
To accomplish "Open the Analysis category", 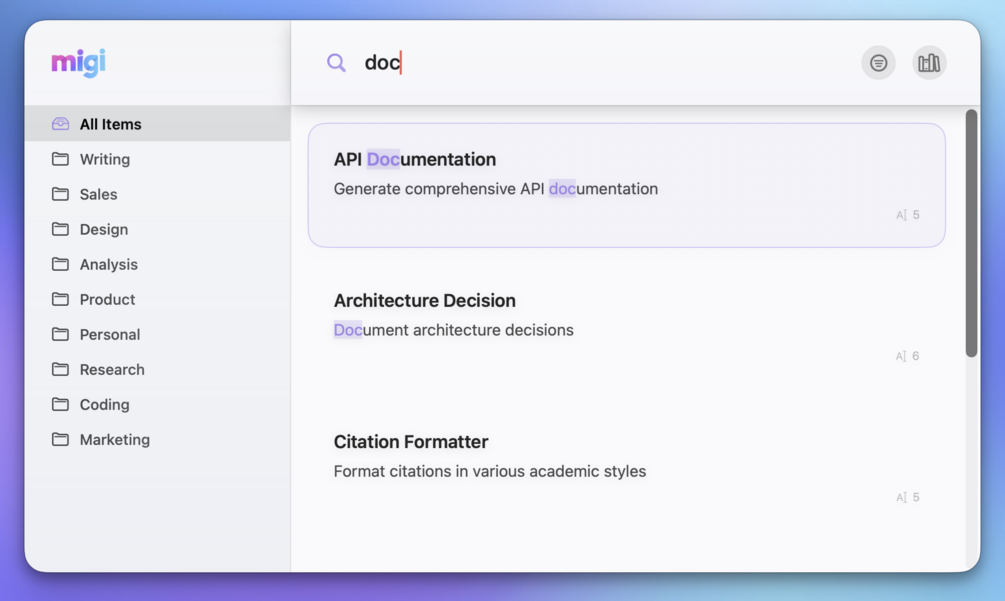I will (108, 264).
